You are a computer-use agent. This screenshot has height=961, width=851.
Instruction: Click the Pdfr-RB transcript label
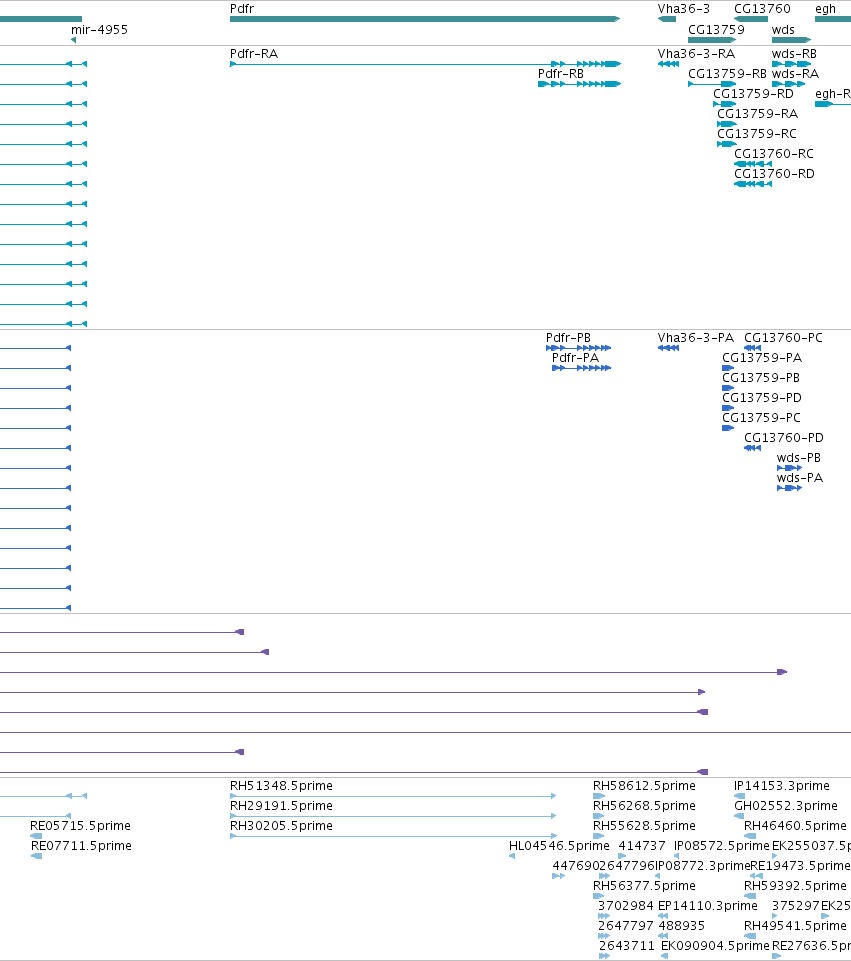561,74
